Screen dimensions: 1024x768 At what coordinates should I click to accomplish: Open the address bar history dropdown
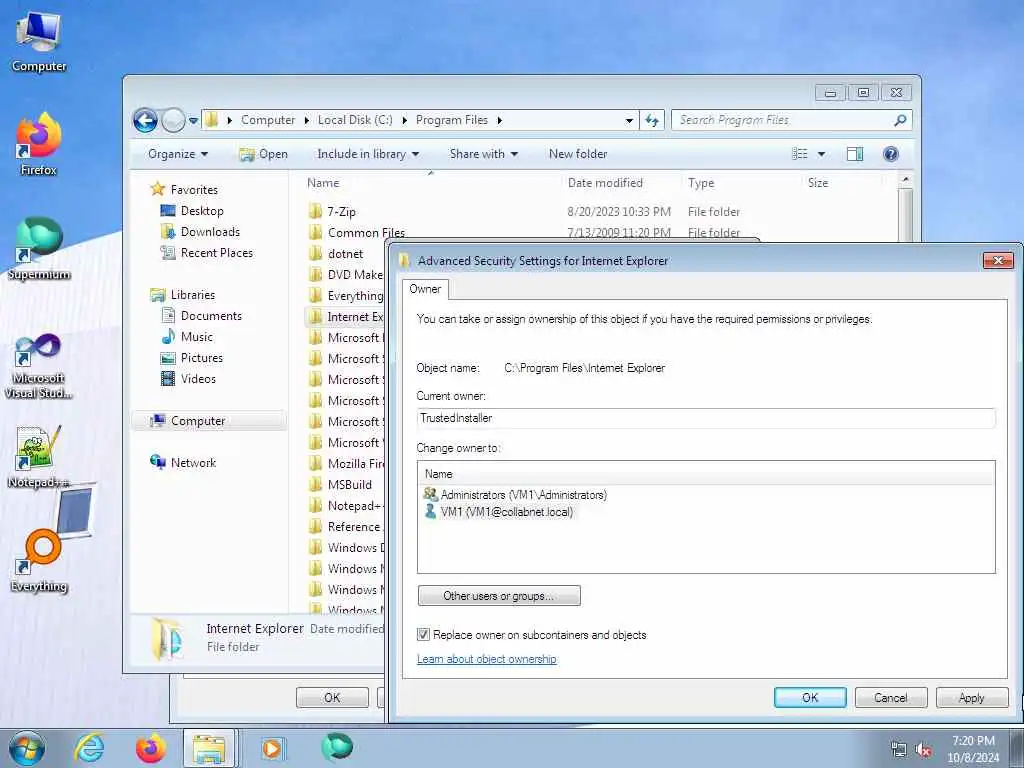629,121
